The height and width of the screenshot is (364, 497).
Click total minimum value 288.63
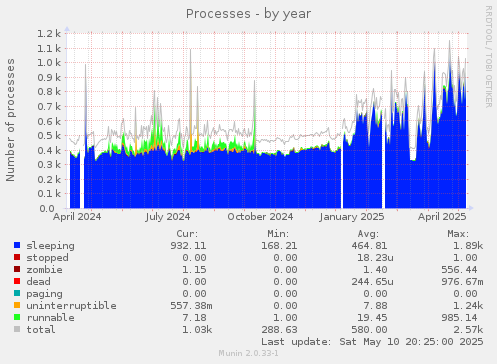279,330
